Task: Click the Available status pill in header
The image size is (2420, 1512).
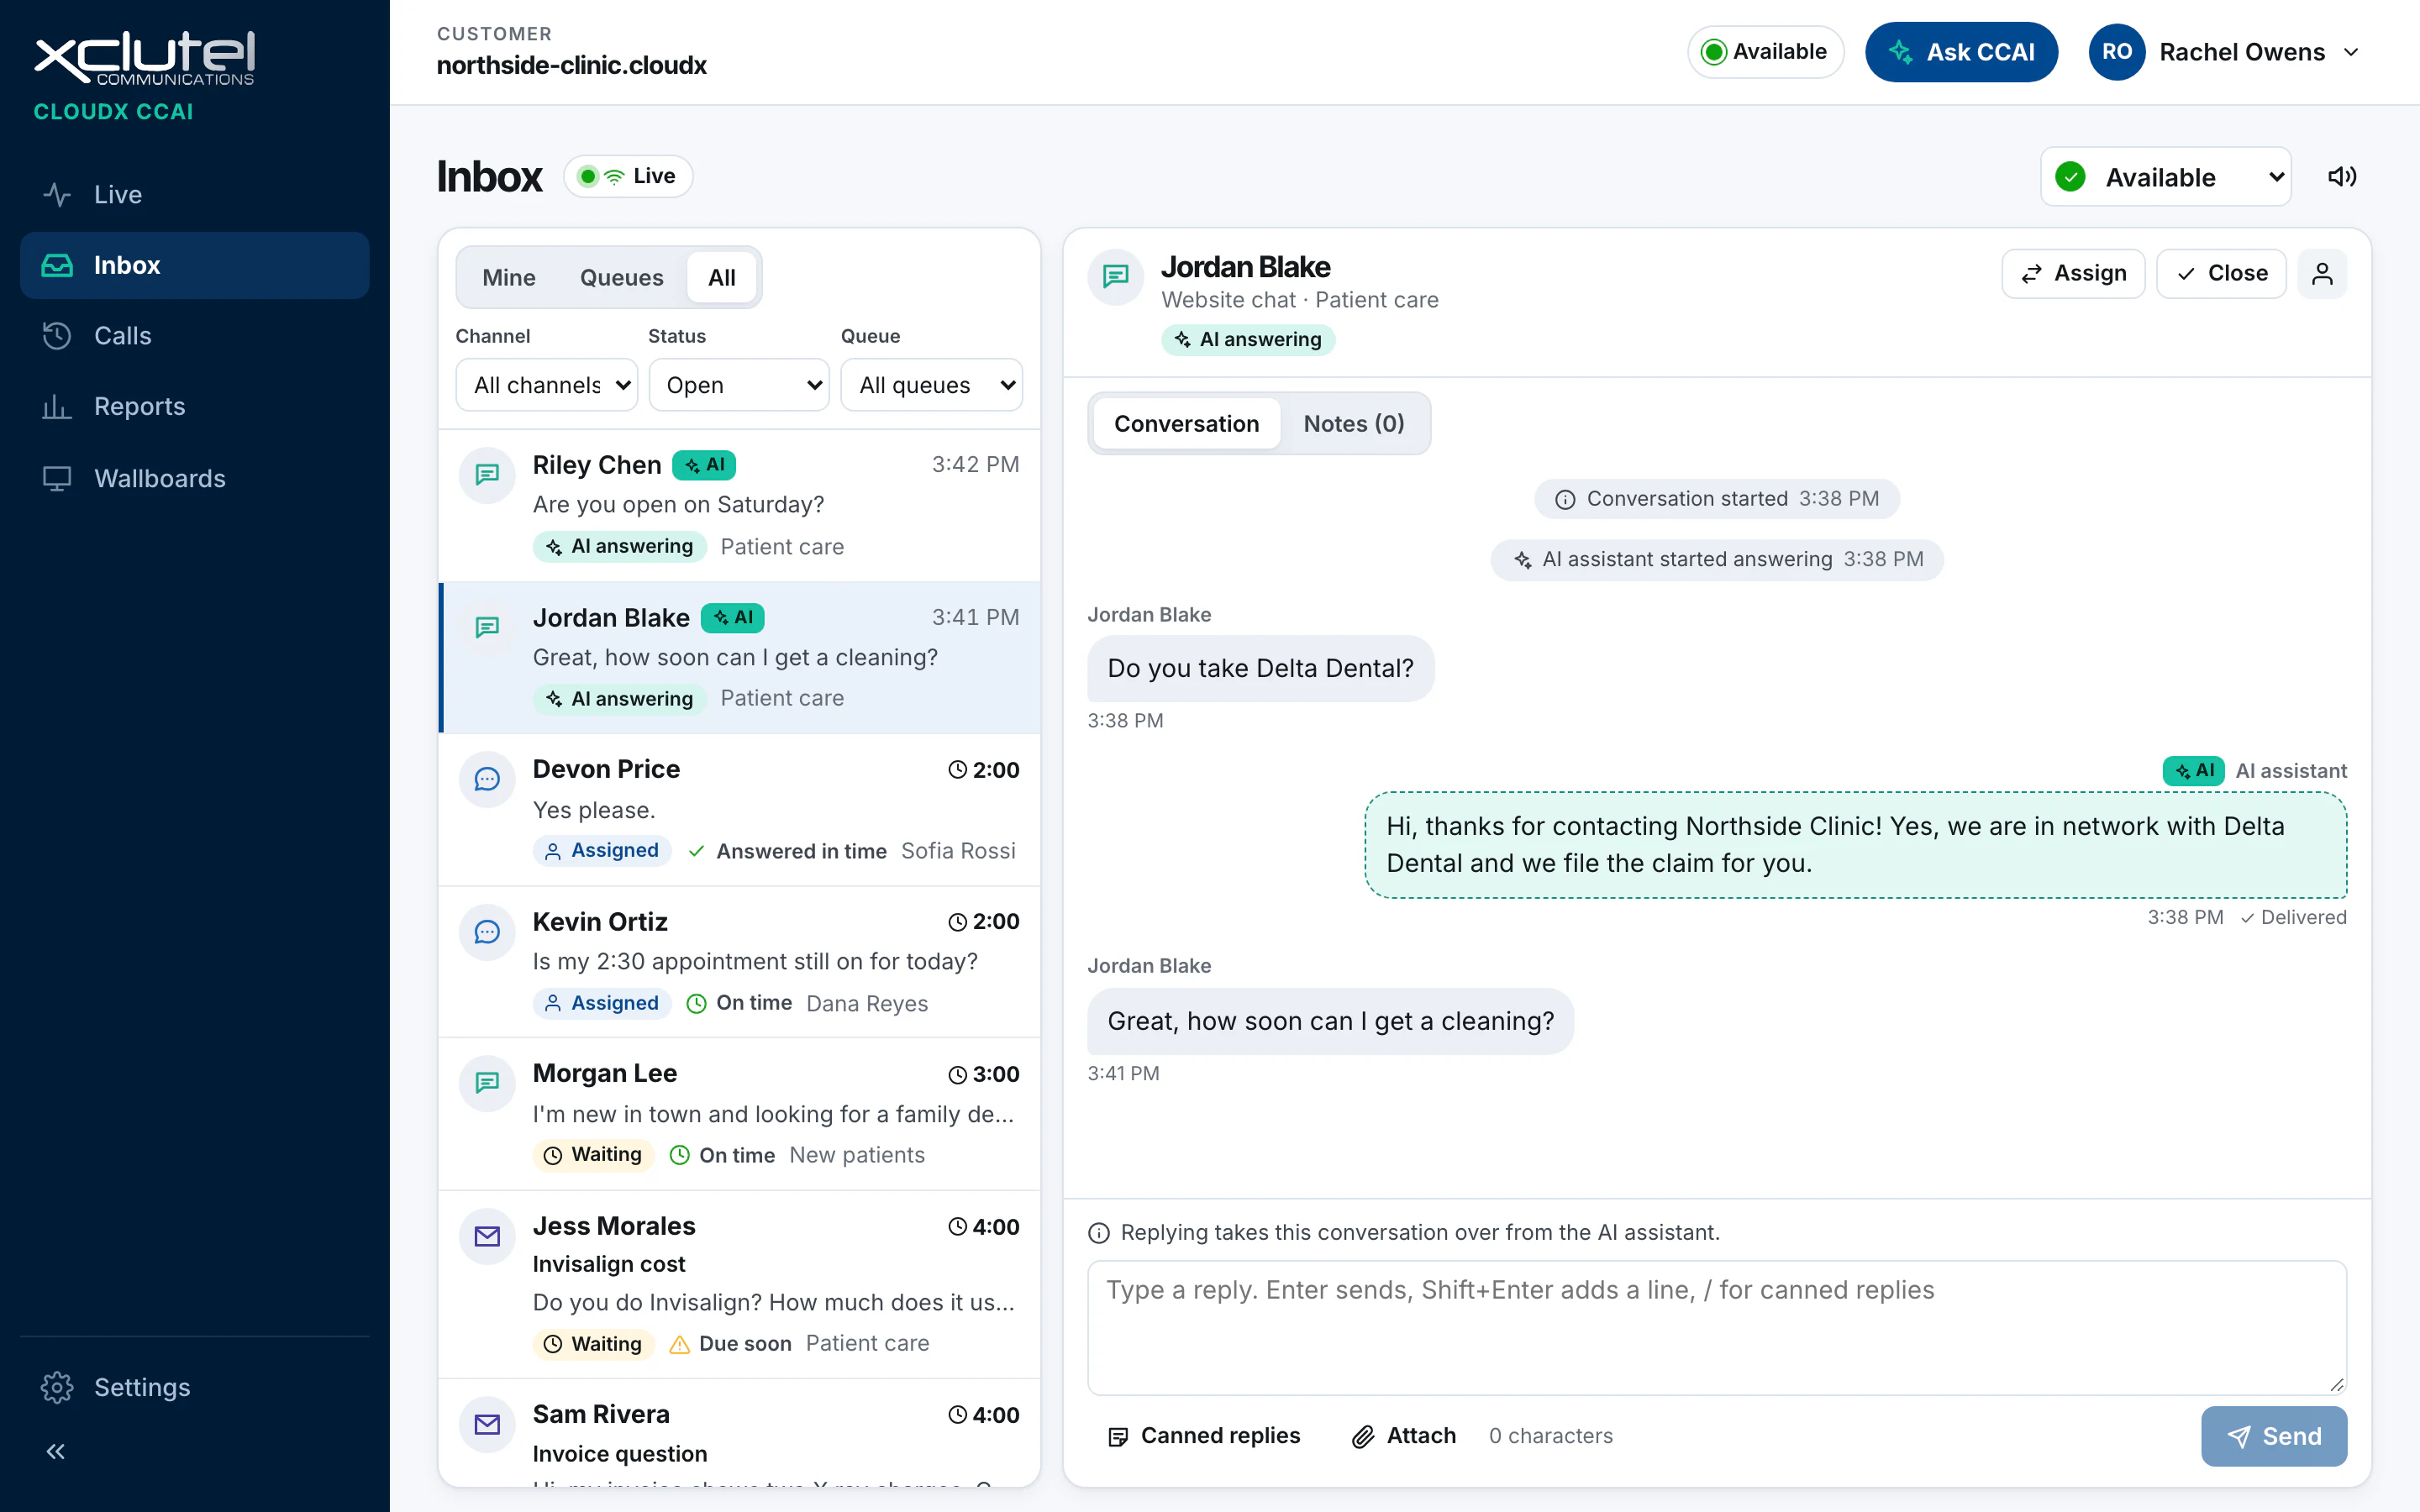Action: coord(1765,52)
